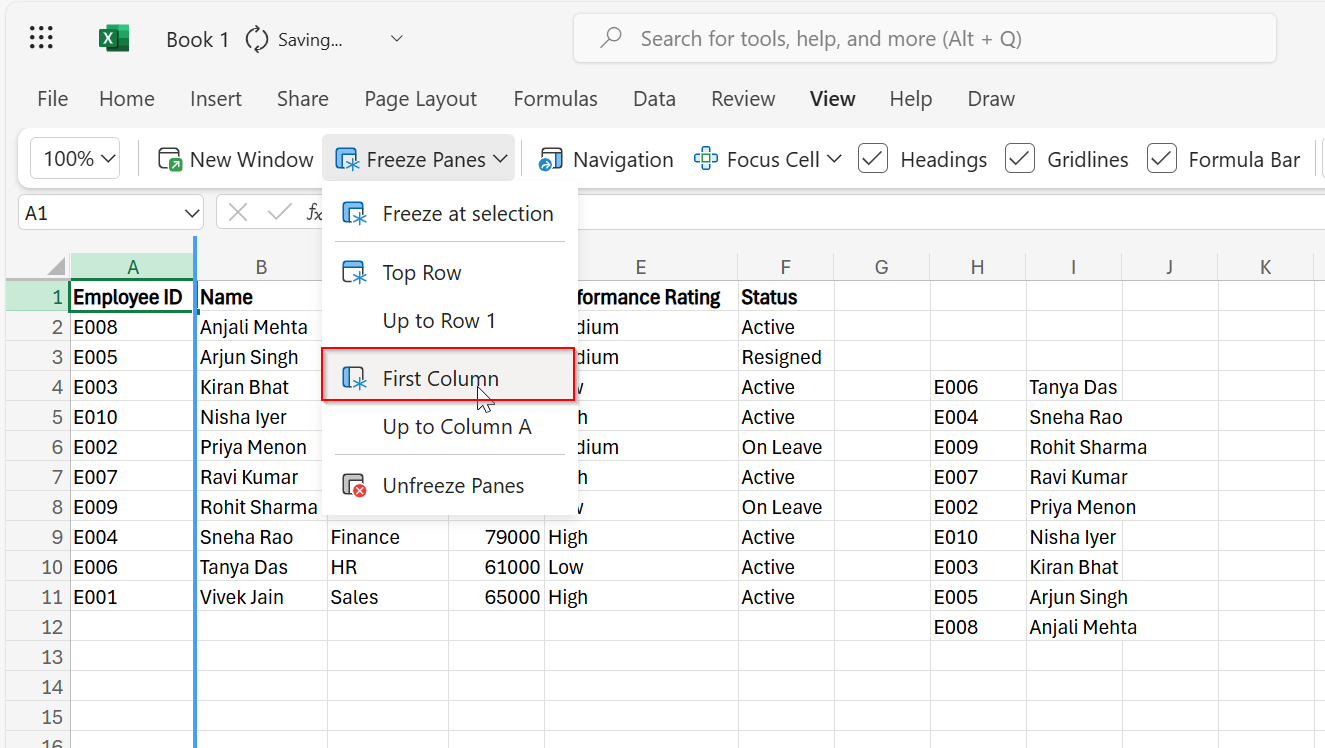This screenshot has height=748, width=1325.
Task: Click the workbook name Book 1
Action: point(197,38)
